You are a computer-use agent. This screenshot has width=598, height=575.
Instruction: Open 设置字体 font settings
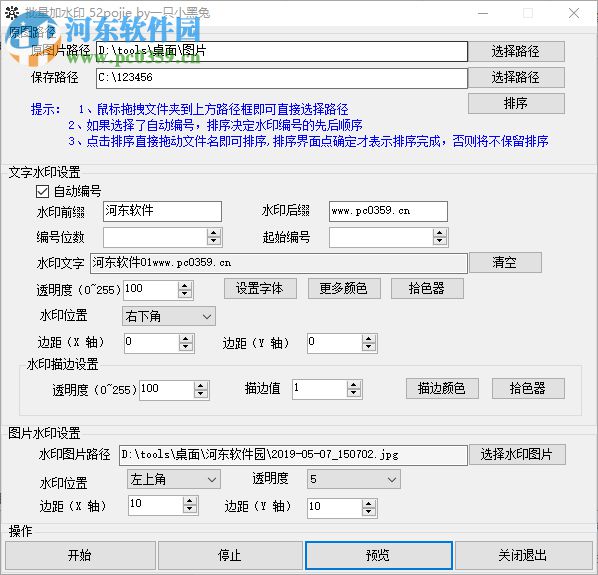(260, 288)
